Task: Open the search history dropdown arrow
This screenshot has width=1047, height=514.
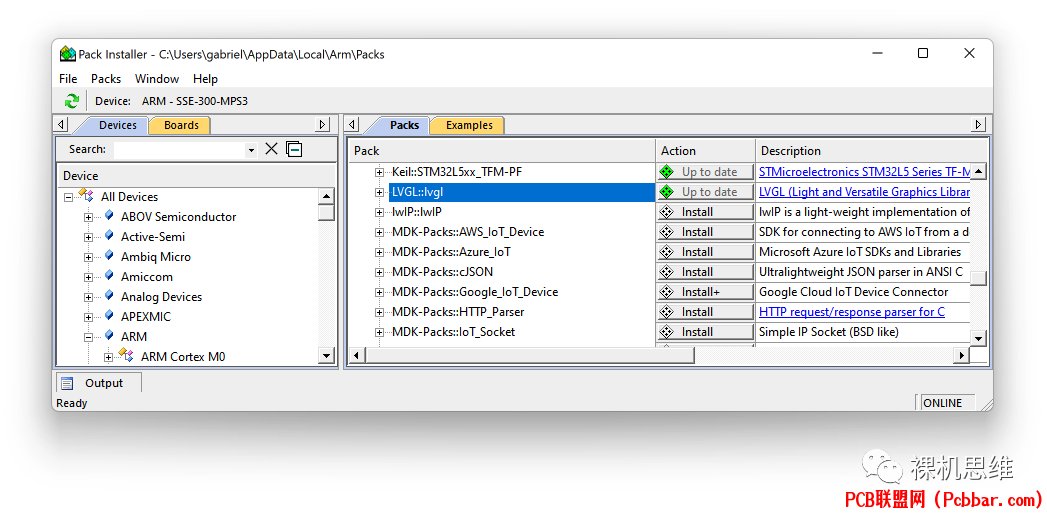Action: [251, 150]
